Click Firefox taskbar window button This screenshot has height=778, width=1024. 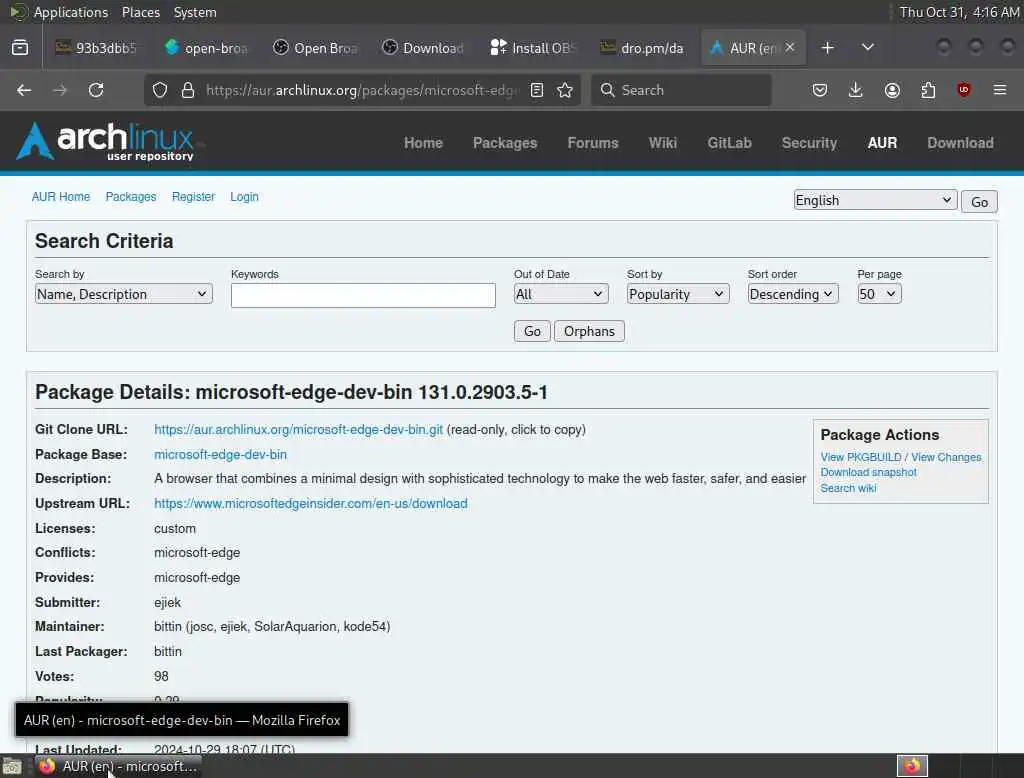click(x=118, y=766)
